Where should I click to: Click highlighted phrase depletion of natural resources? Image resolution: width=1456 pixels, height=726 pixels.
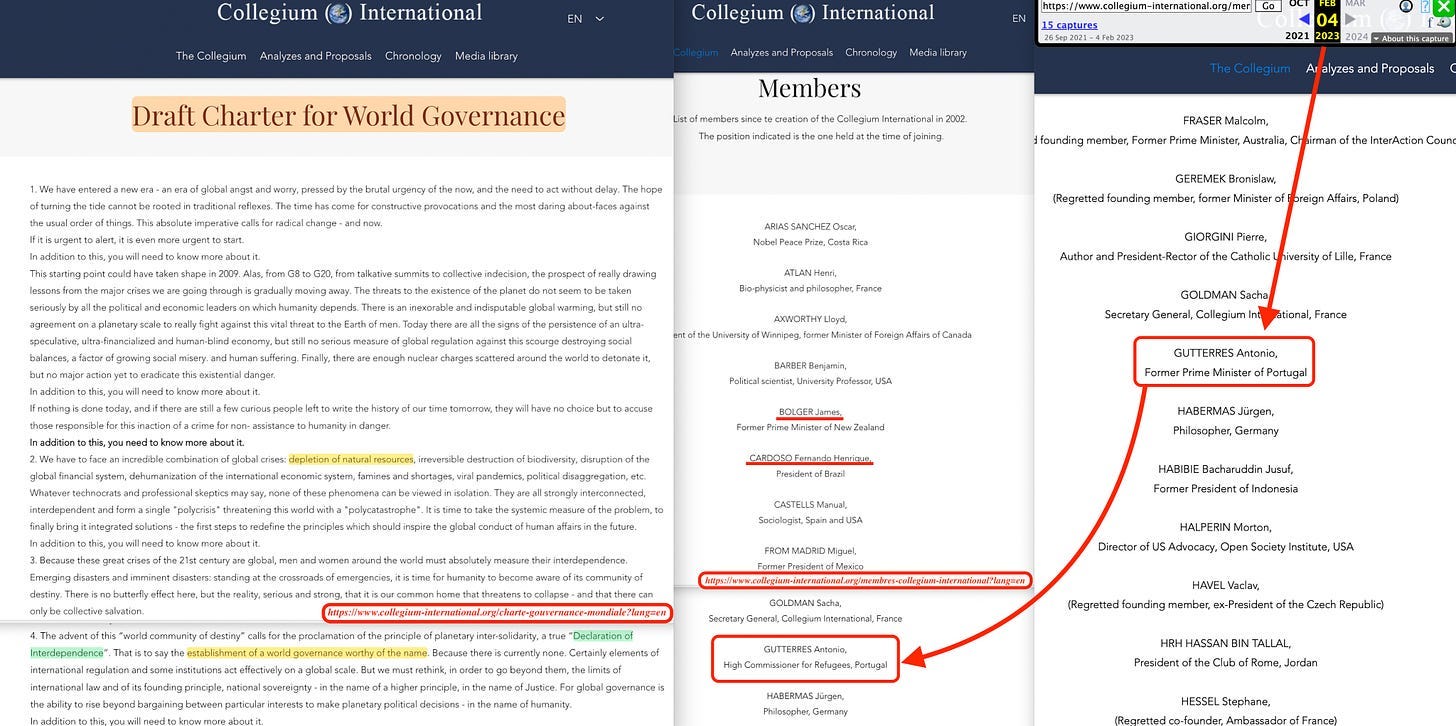tap(351, 459)
